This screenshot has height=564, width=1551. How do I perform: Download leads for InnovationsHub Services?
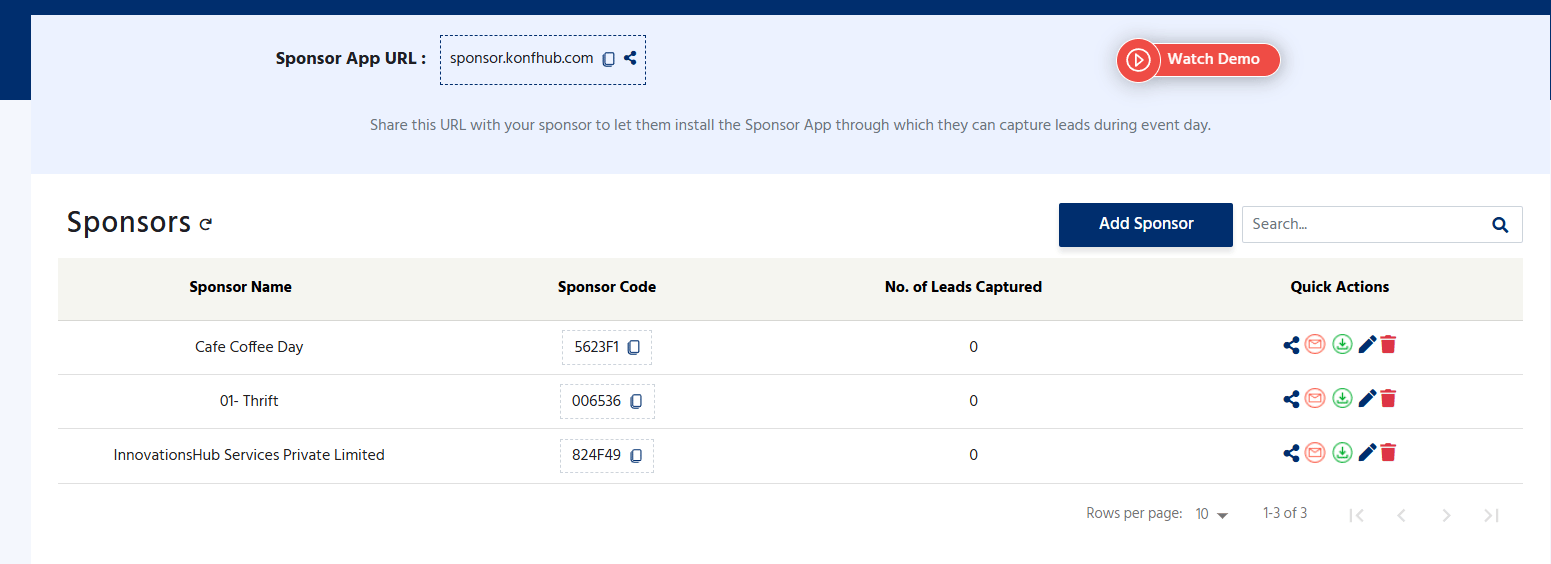(1342, 452)
